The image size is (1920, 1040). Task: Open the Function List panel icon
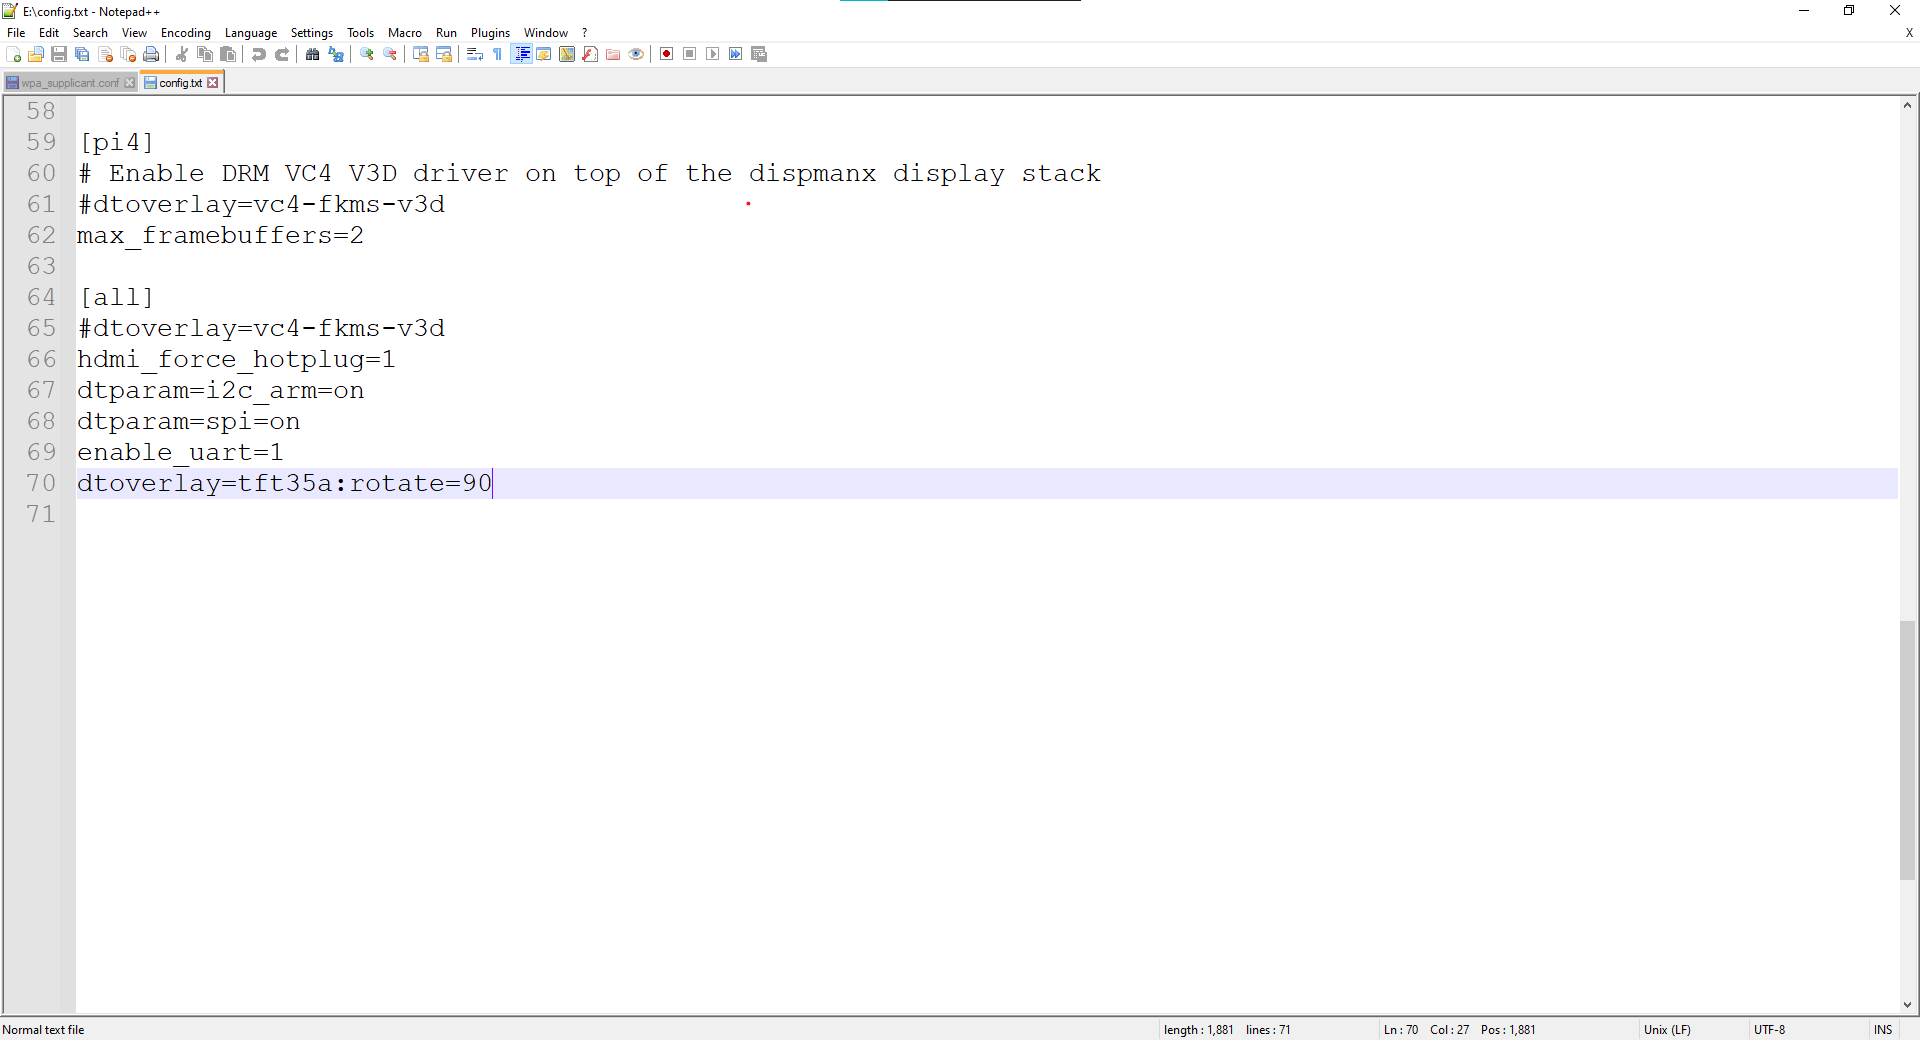590,54
